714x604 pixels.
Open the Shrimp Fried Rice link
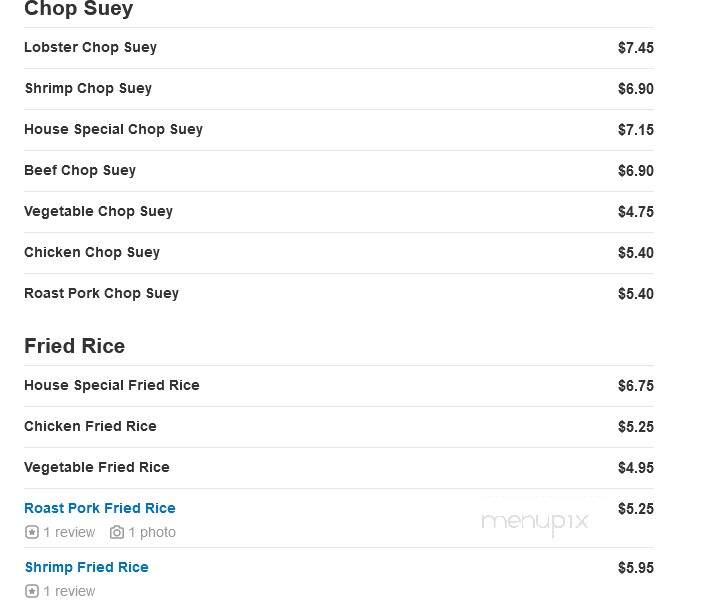pyautogui.click(x=87, y=567)
